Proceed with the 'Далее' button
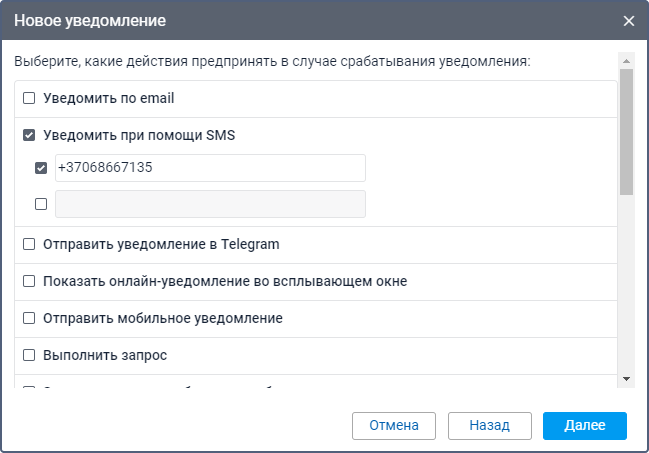The image size is (649, 453). click(x=585, y=425)
